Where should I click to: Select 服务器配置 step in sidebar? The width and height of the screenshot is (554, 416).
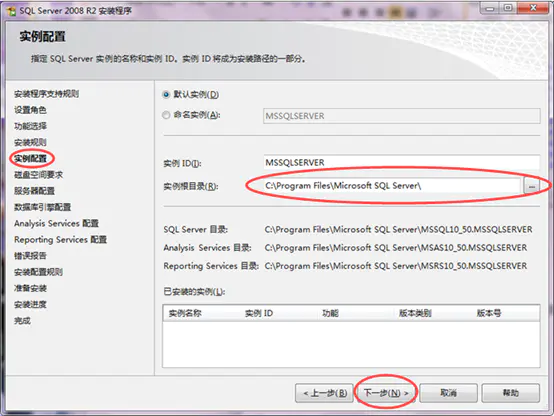tap(34, 191)
